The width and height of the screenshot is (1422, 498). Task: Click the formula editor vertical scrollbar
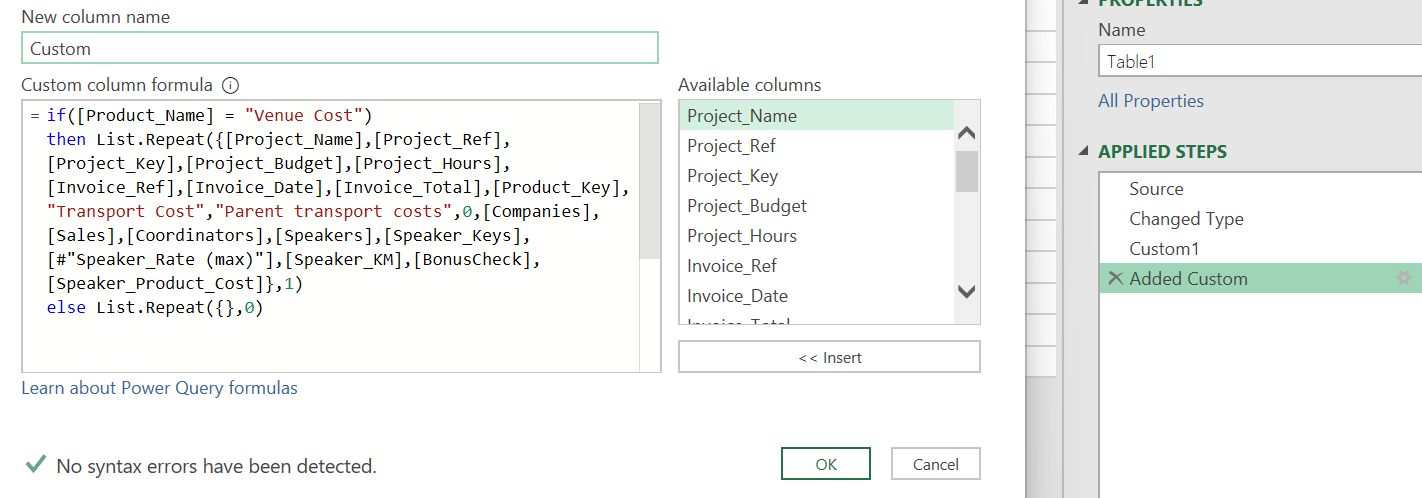point(650,180)
